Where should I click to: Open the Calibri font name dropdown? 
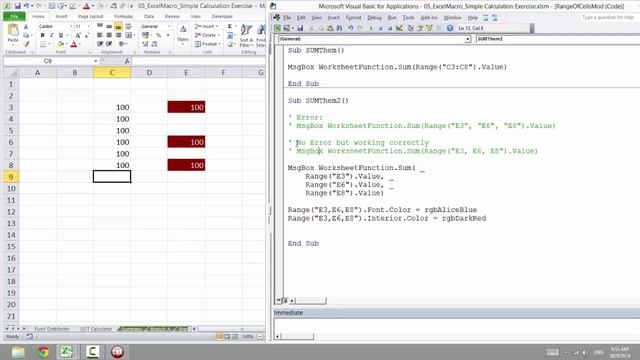71,27
